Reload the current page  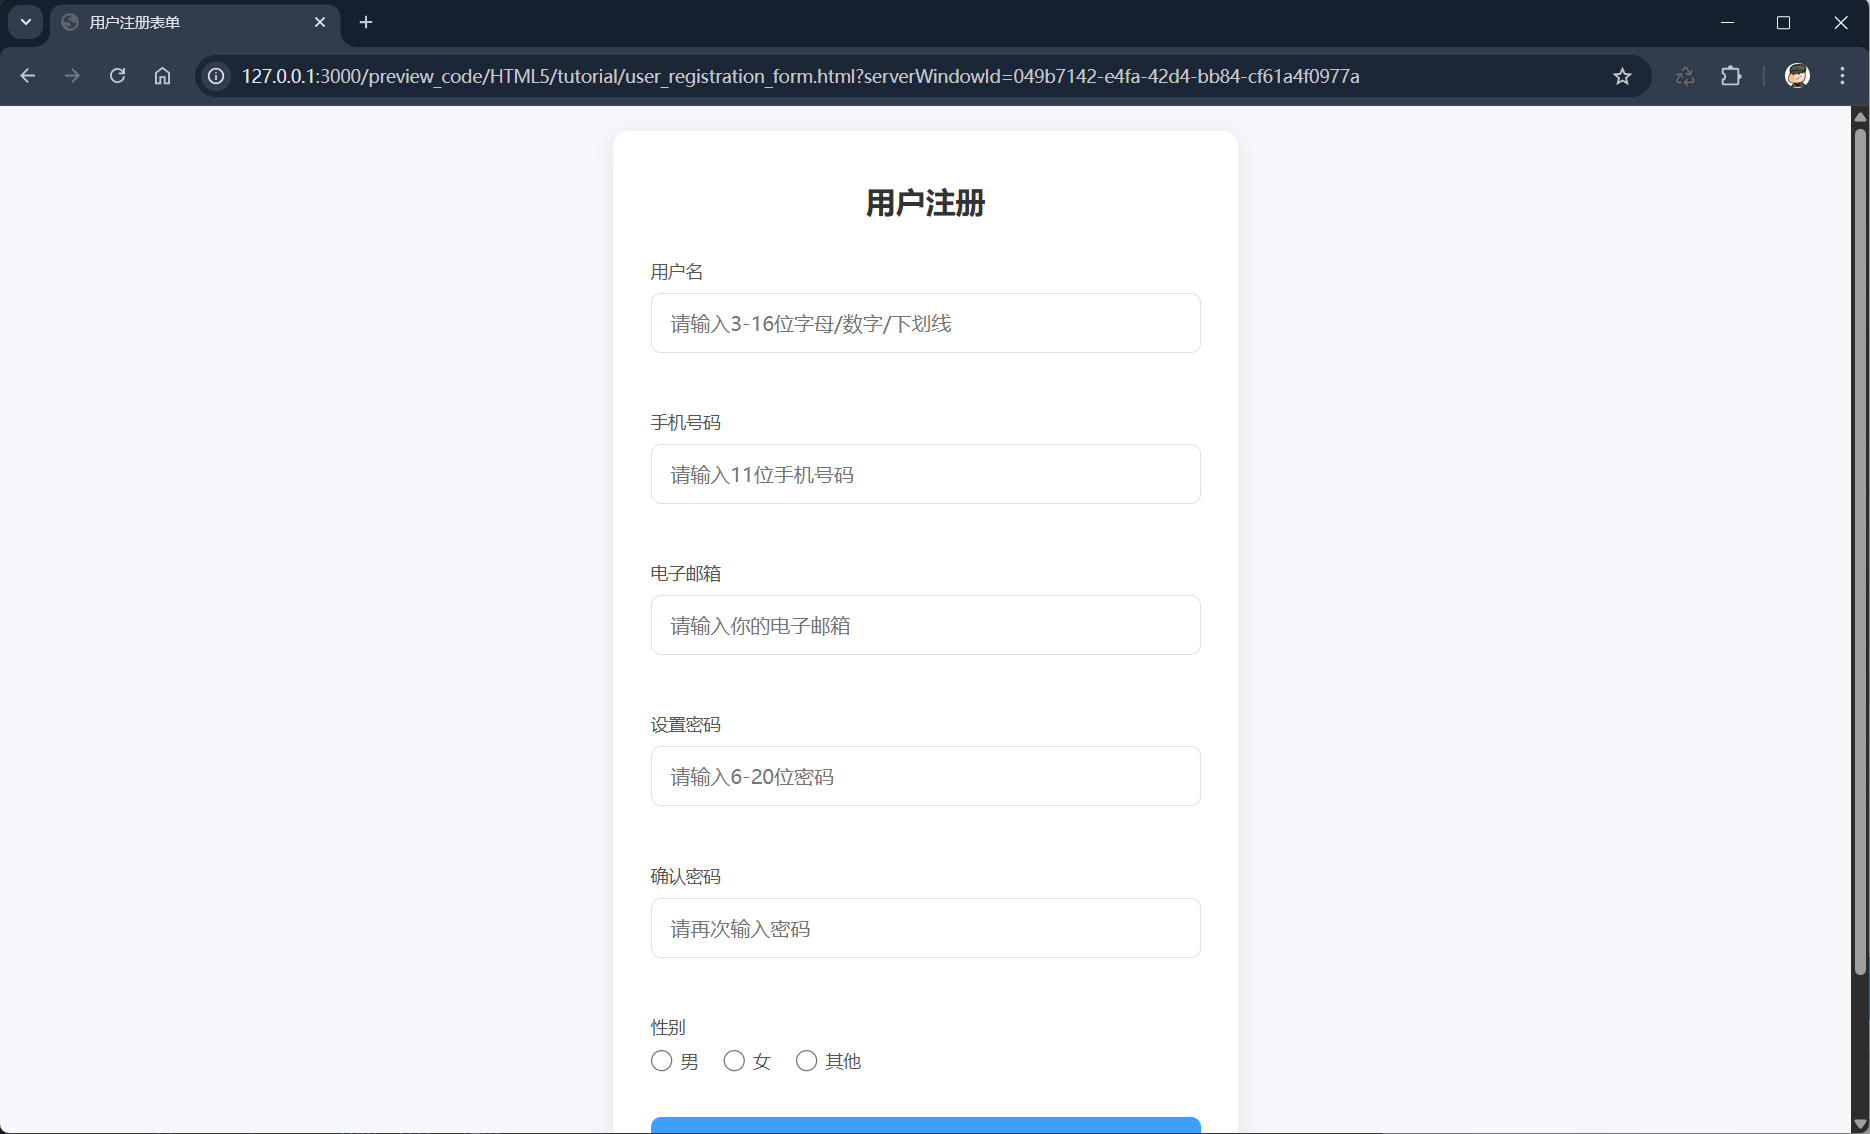(x=117, y=76)
